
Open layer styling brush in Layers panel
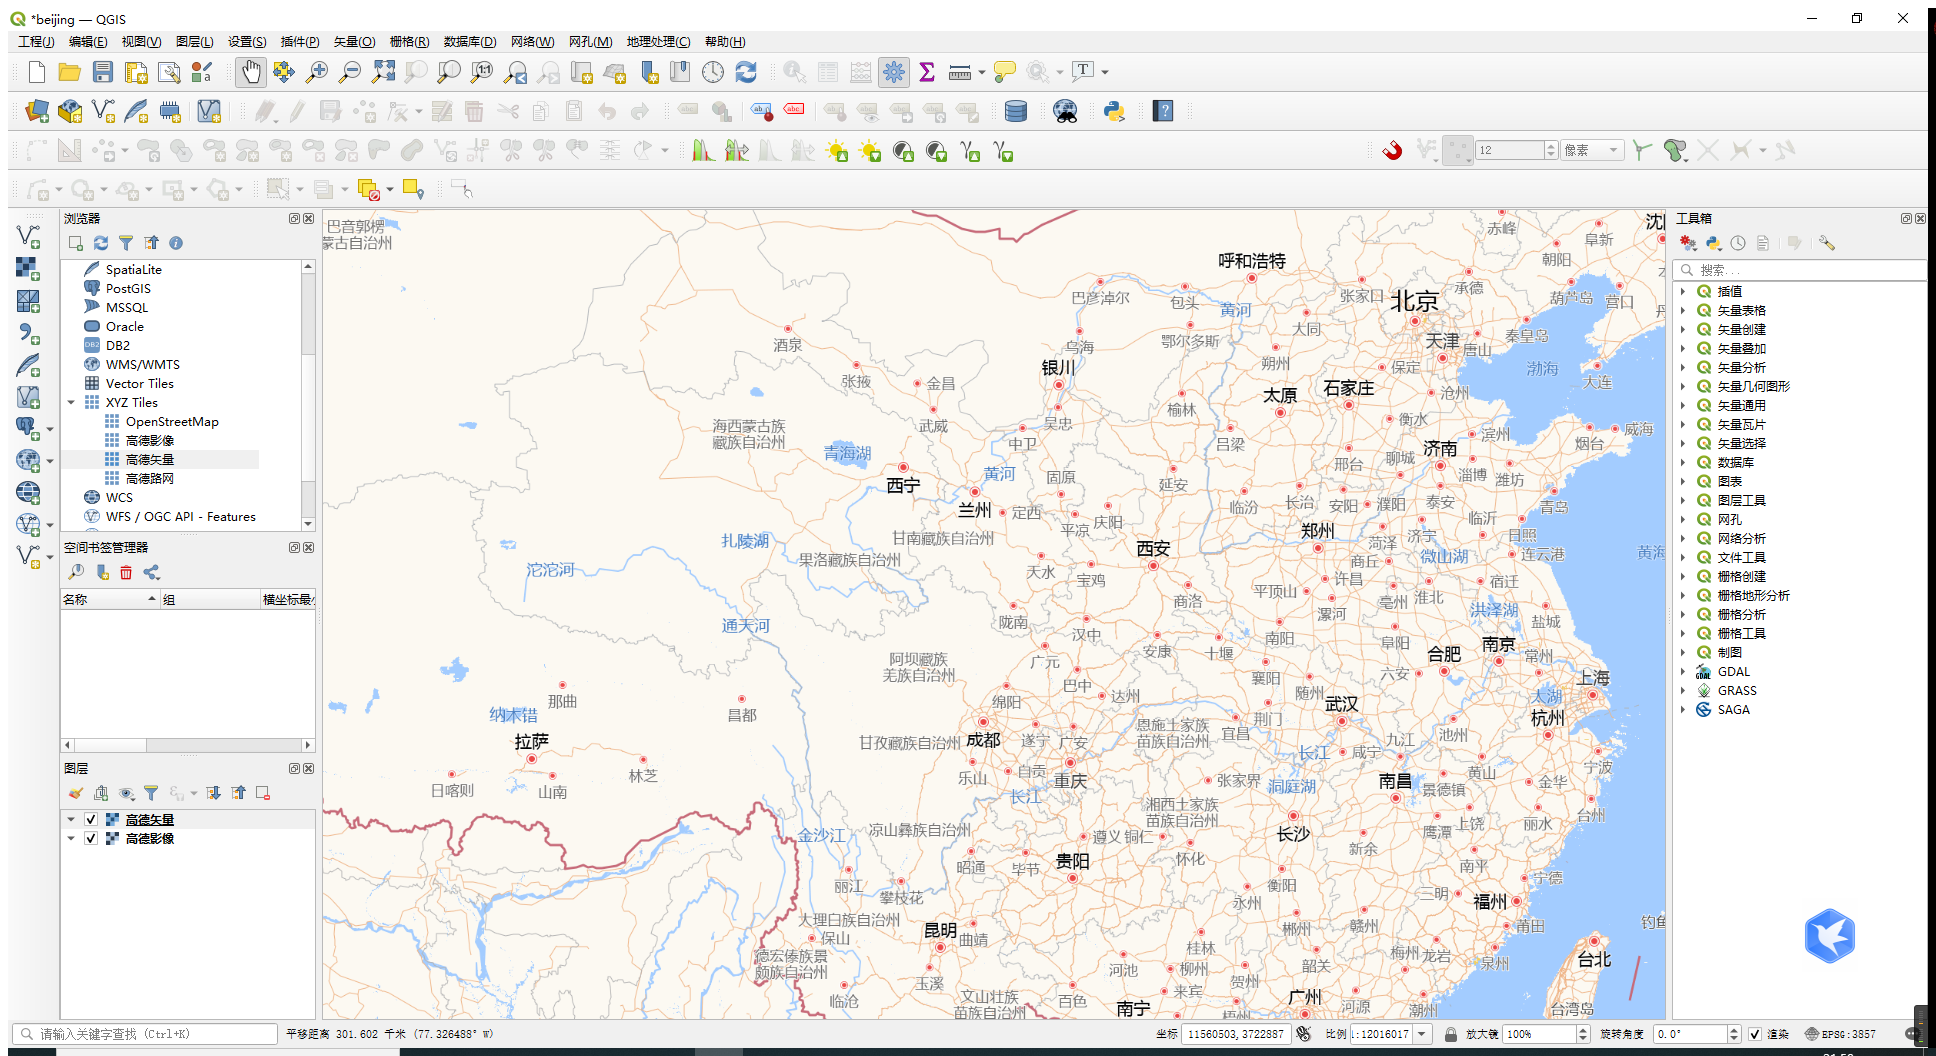pos(76,793)
